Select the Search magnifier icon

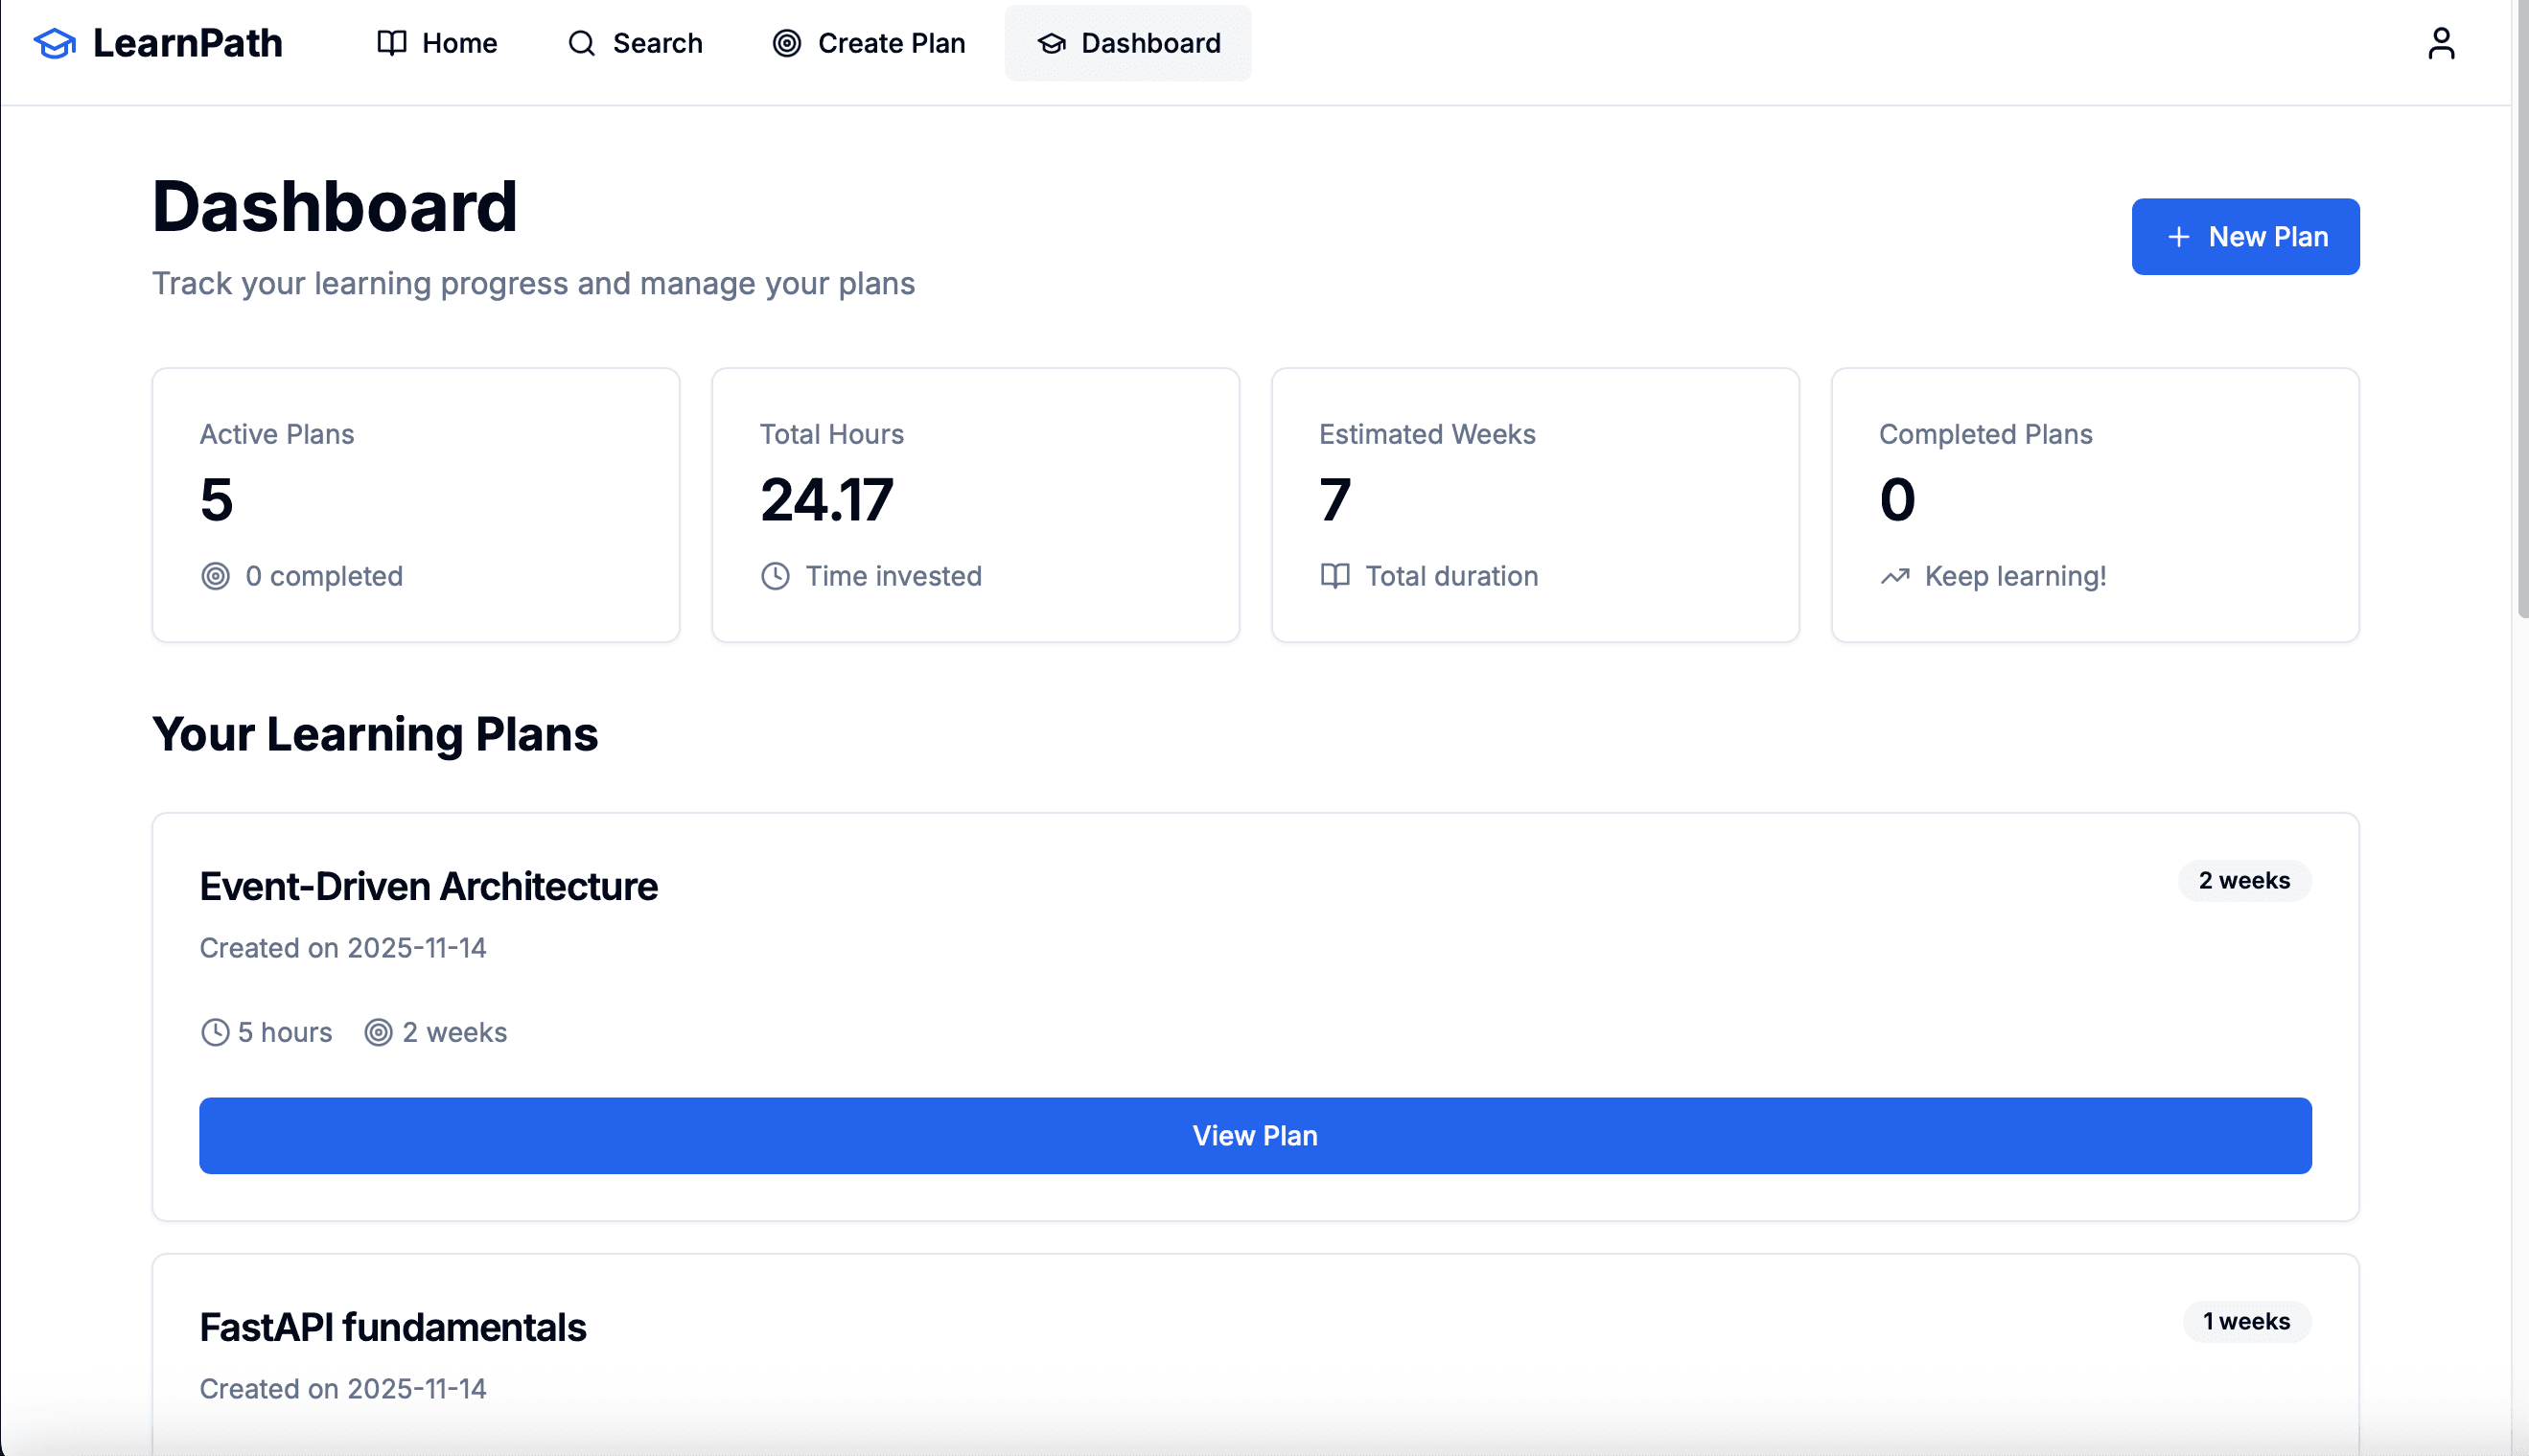pos(581,43)
